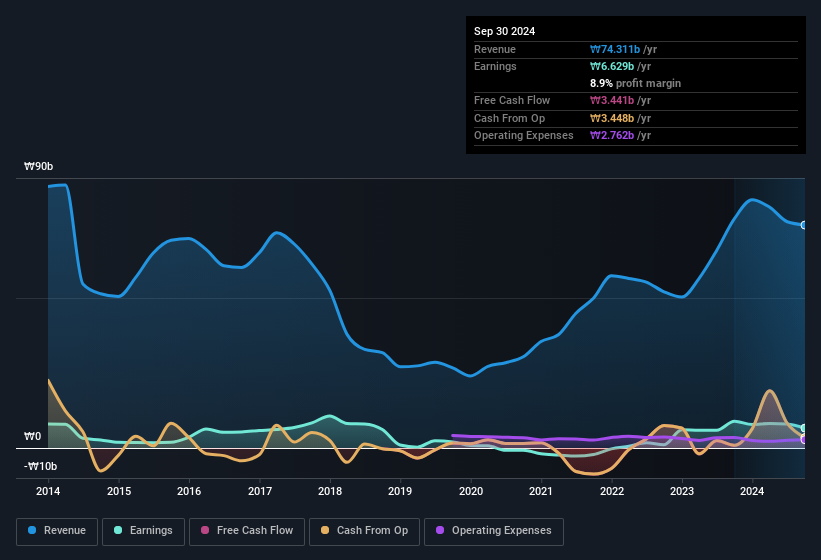Viewport: 821px width, 560px height.
Task: Toggle the Revenue series legend button
Action: point(57,531)
